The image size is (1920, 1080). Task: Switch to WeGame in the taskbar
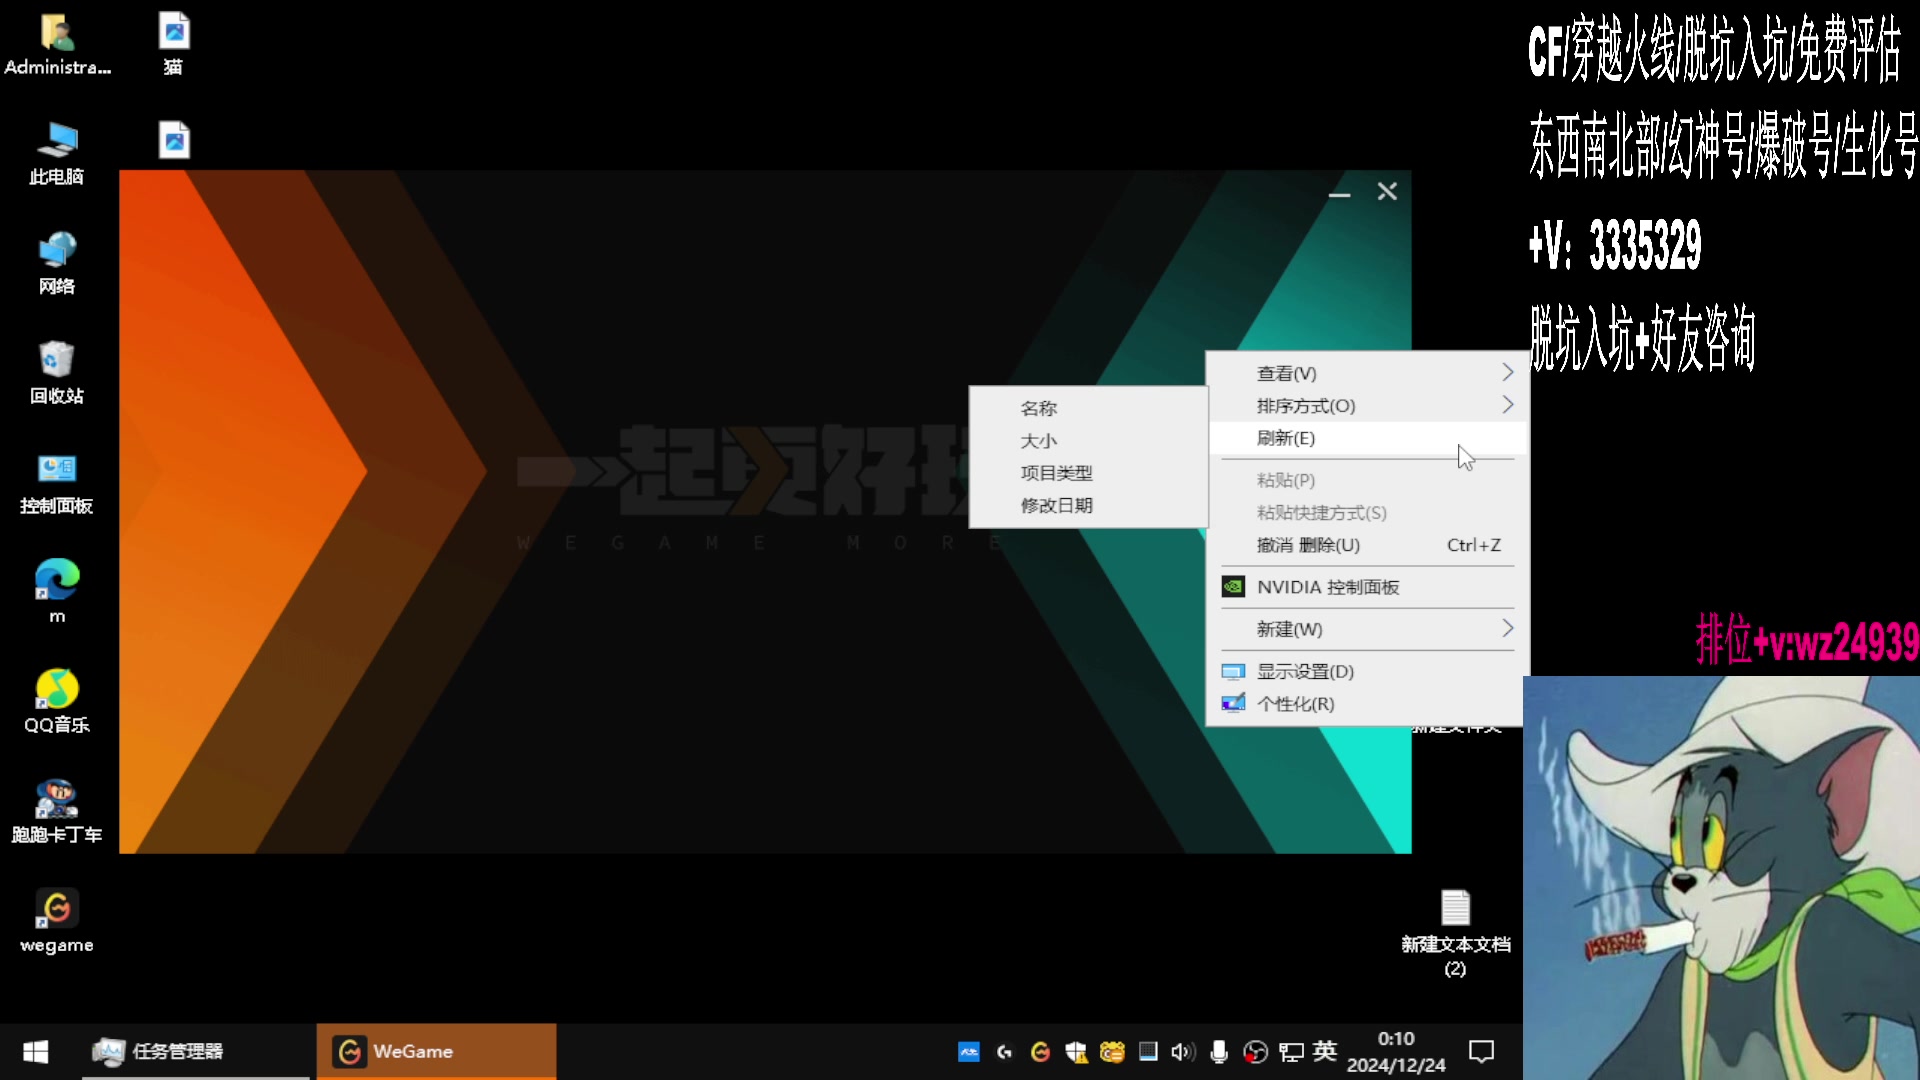pos(436,1051)
